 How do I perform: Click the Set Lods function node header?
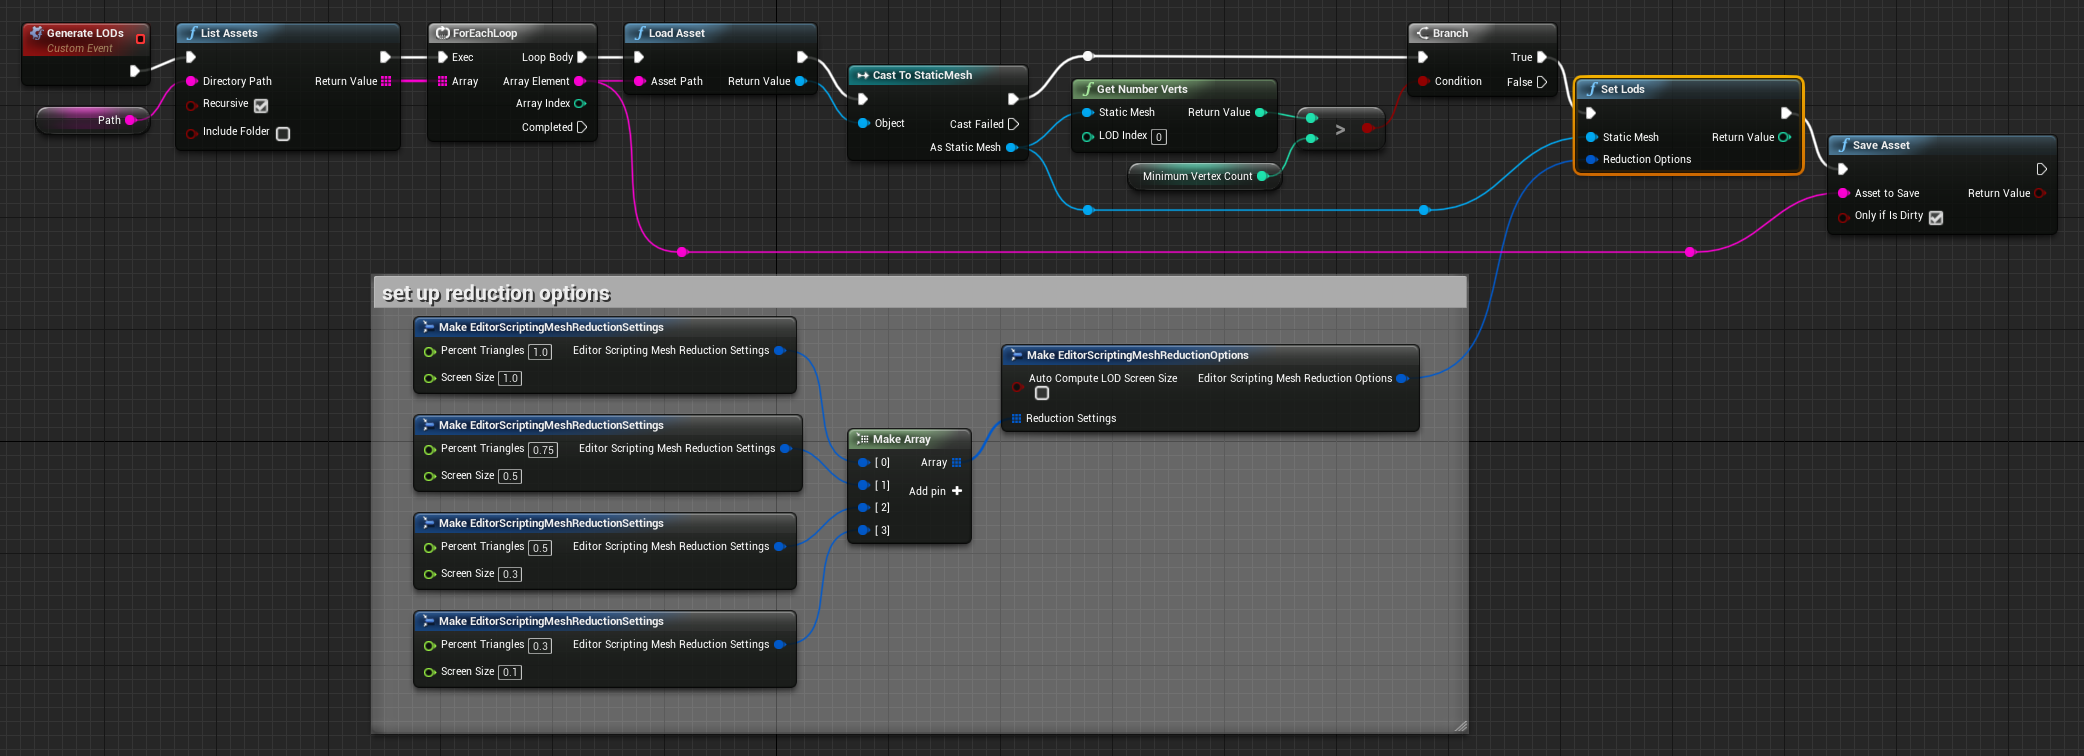(x=1688, y=89)
